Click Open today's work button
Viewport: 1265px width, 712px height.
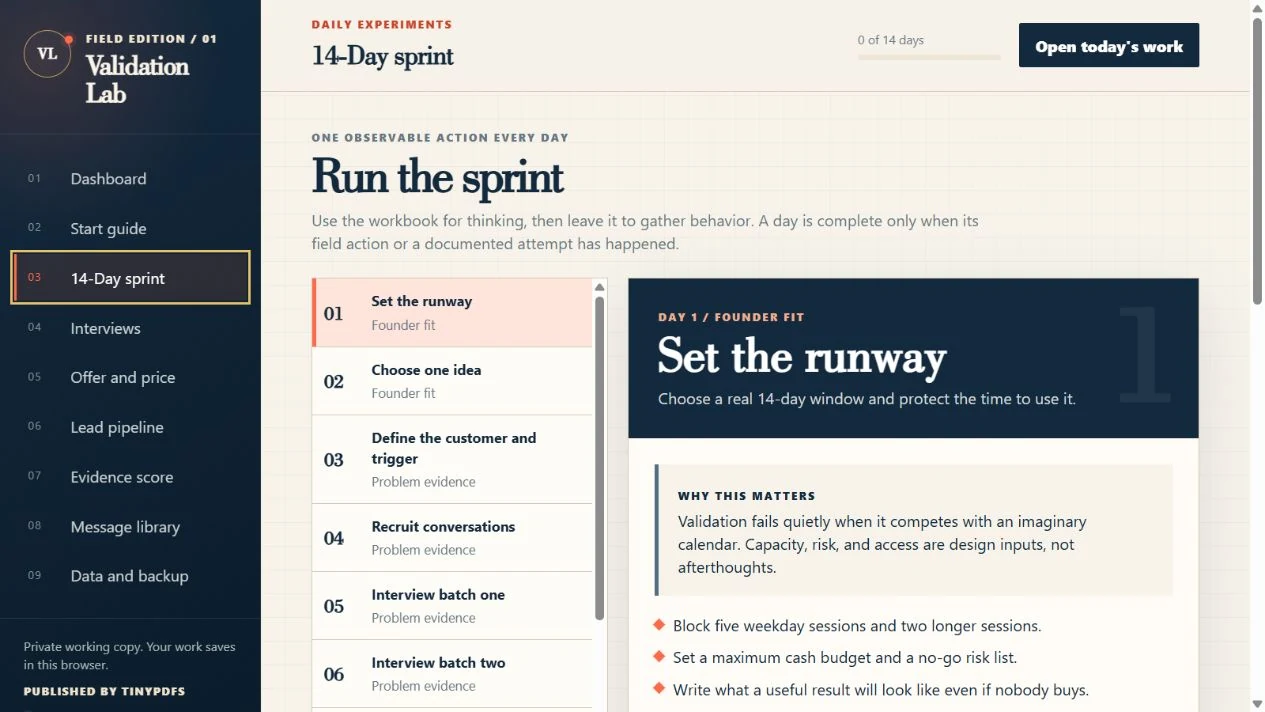tap(1109, 46)
